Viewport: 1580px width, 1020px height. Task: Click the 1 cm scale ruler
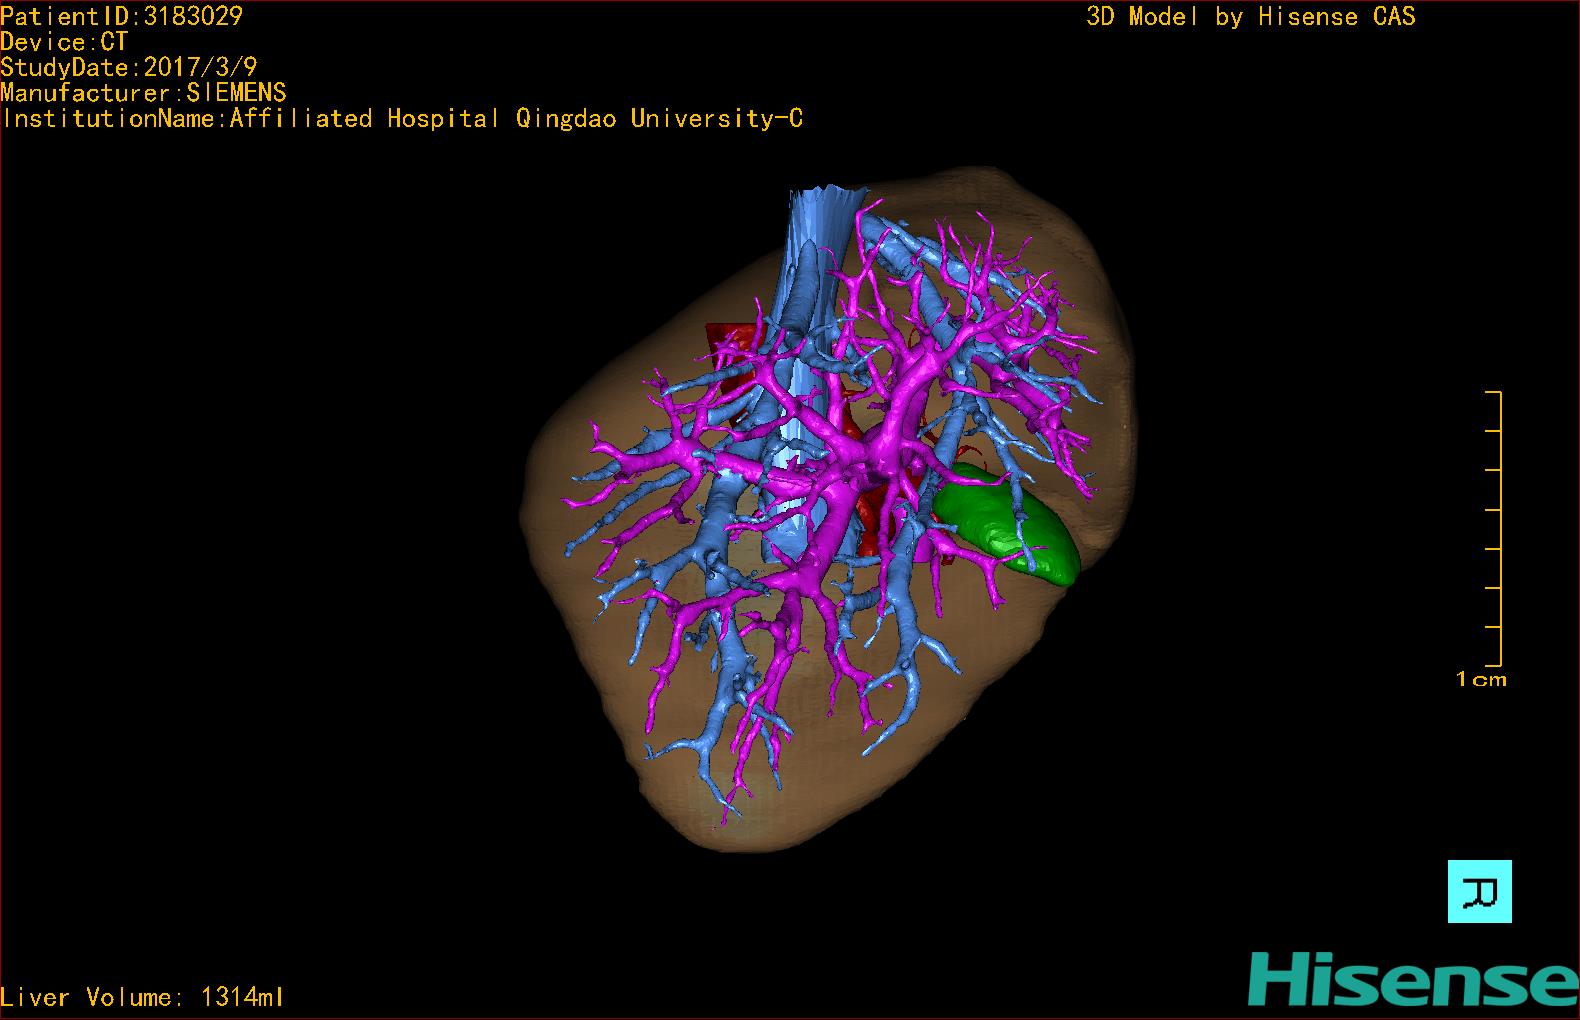click(1493, 529)
